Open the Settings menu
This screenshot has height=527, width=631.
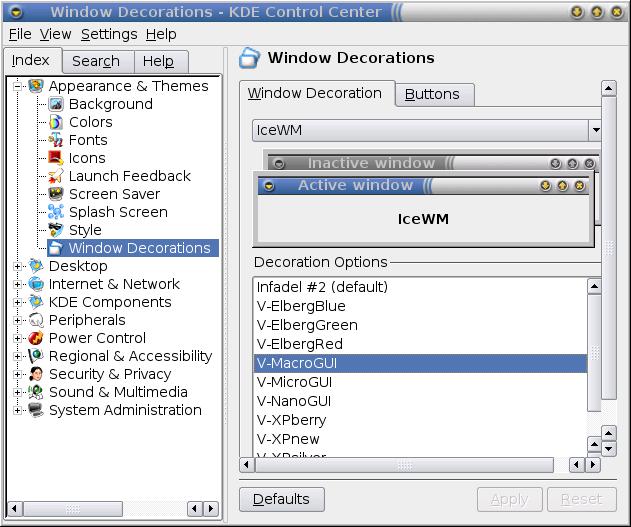(x=109, y=34)
